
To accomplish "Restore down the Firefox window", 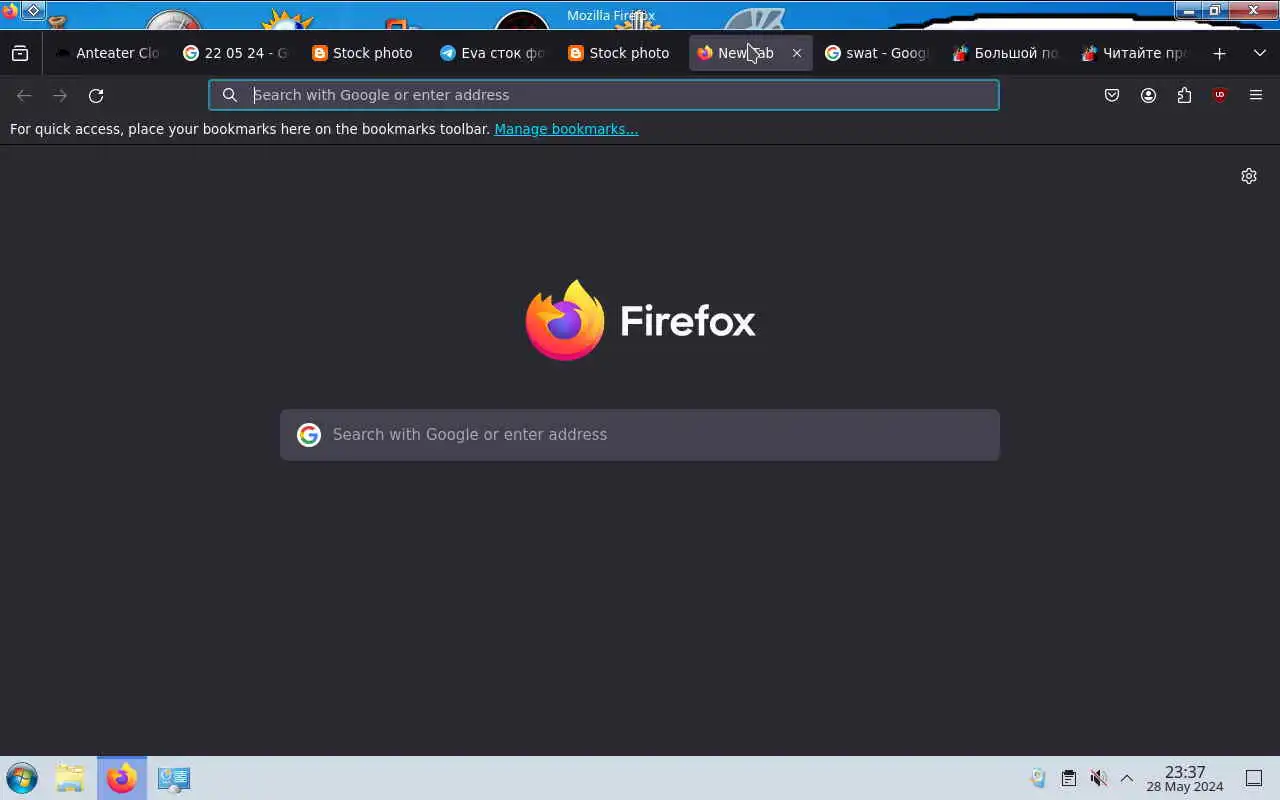I will tap(1215, 10).
